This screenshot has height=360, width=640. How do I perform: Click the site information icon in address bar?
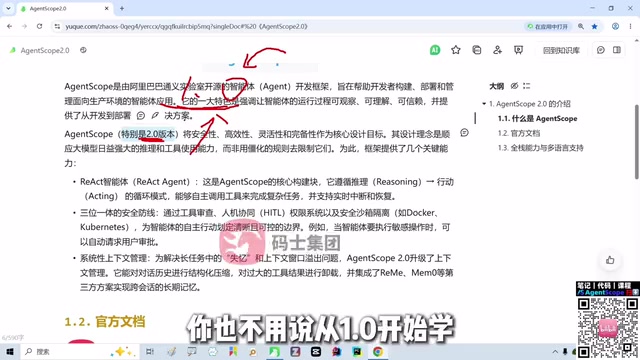point(57,27)
